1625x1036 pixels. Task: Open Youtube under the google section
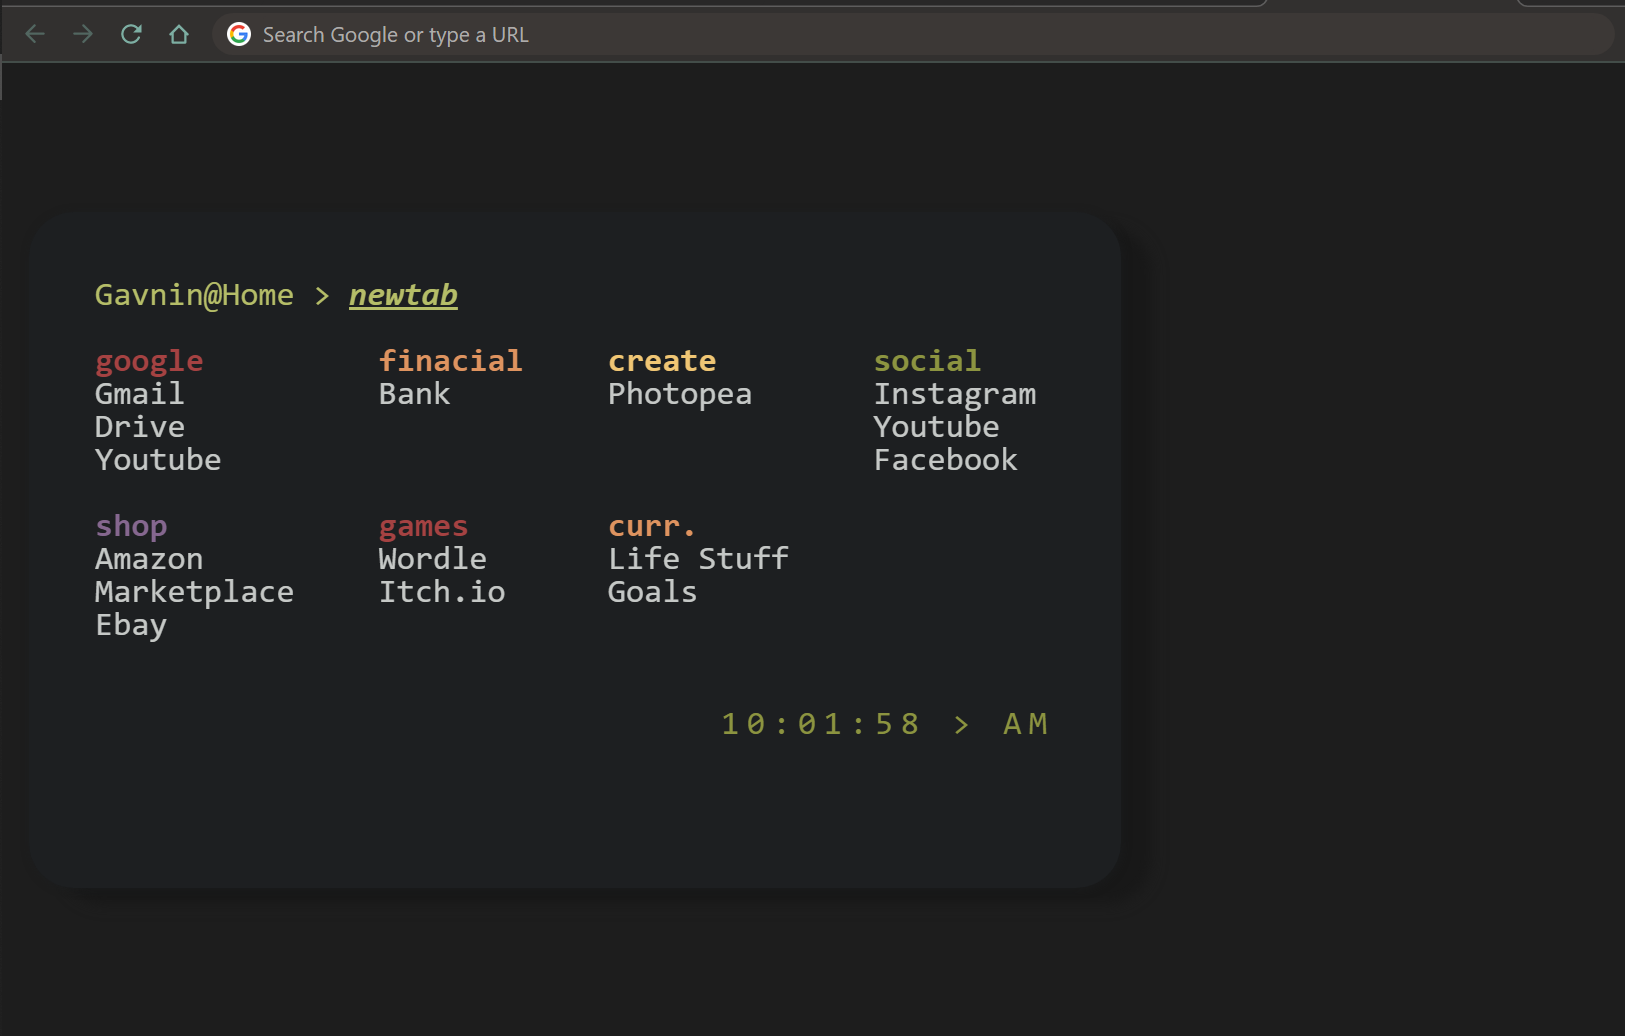(158, 459)
